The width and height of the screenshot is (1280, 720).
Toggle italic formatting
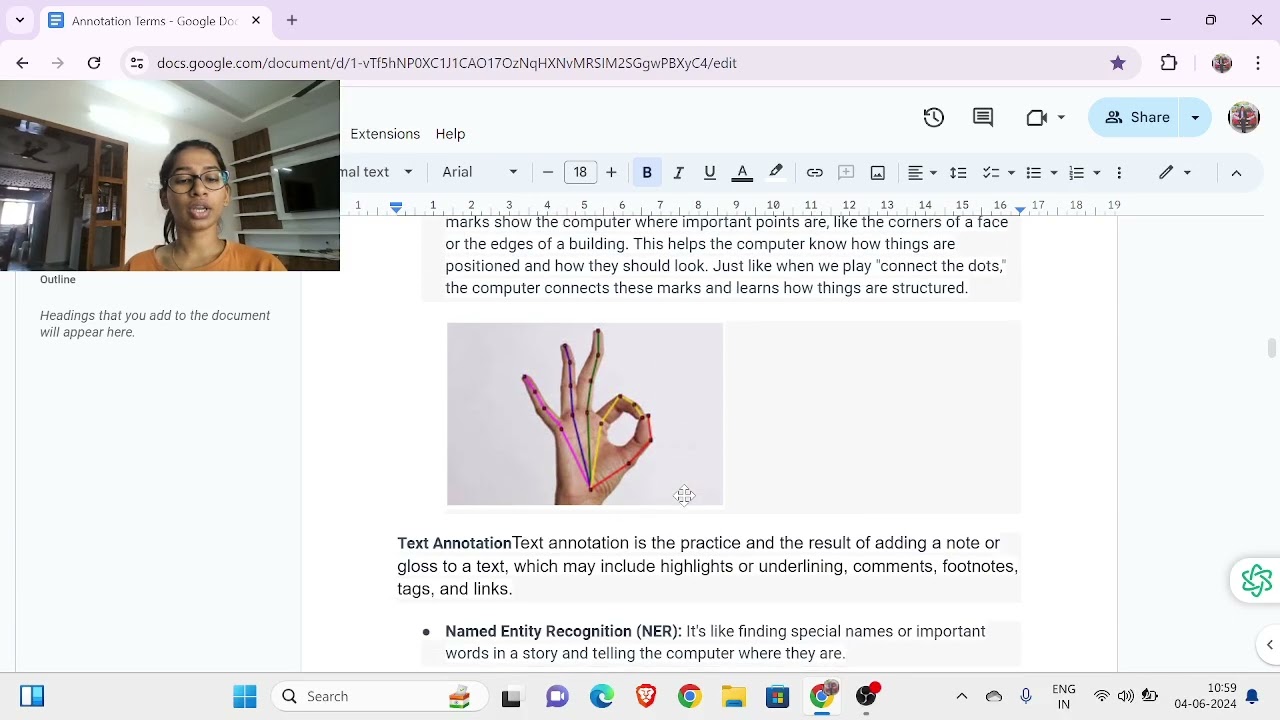point(678,172)
